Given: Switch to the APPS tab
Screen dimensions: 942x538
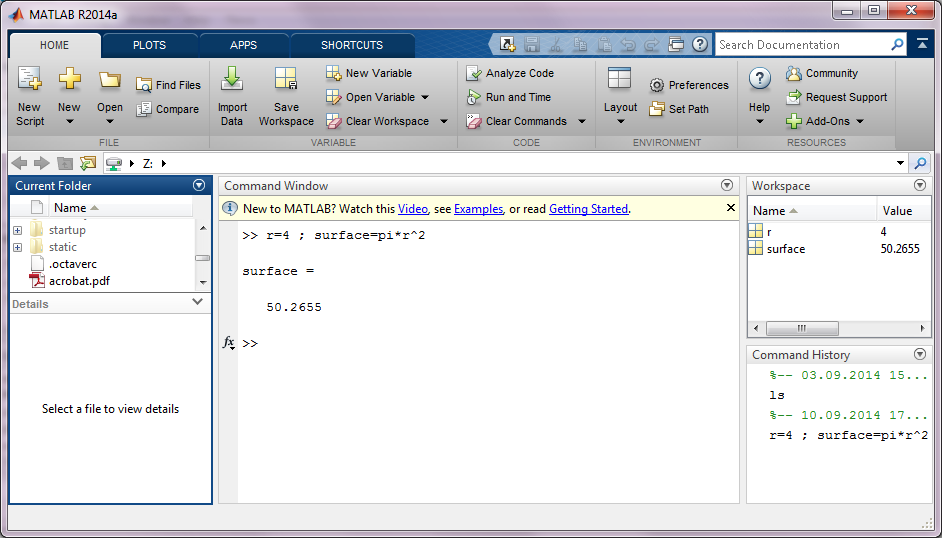Looking at the screenshot, I should pyautogui.click(x=243, y=45).
